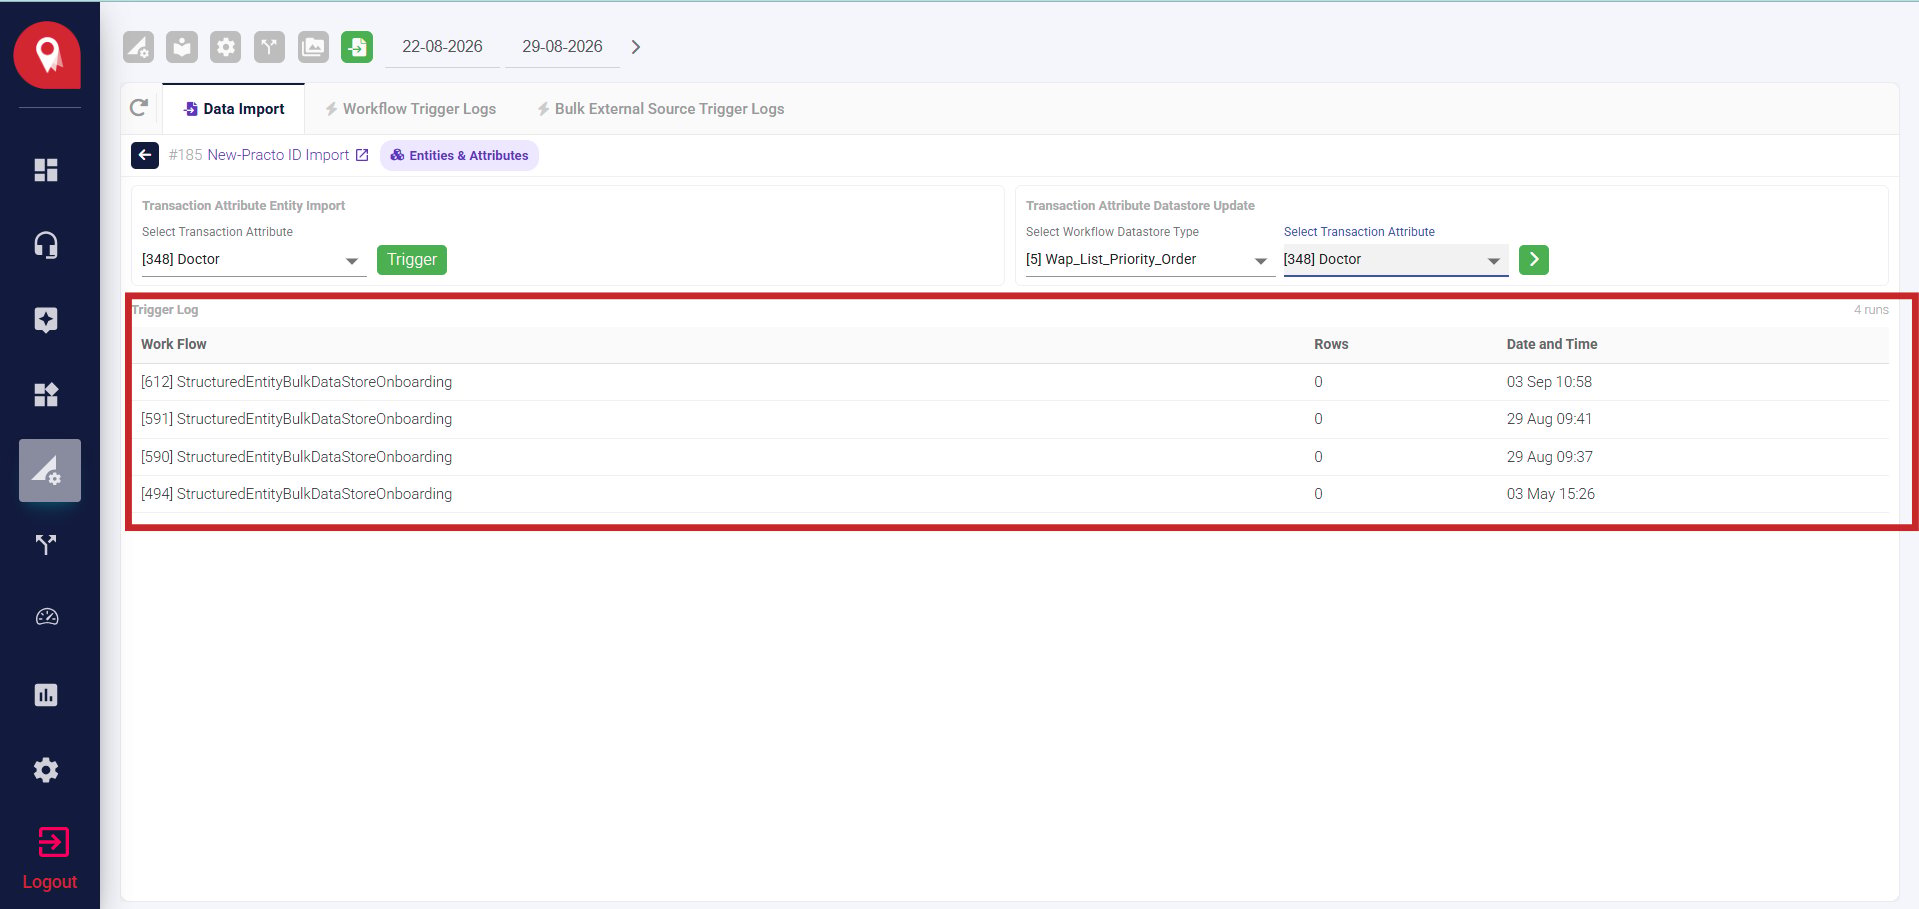Image resolution: width=1919 pixels, height=909 pixels.
Task: Click the top toolbar design settings icon
Action: (x=138, y=47)
